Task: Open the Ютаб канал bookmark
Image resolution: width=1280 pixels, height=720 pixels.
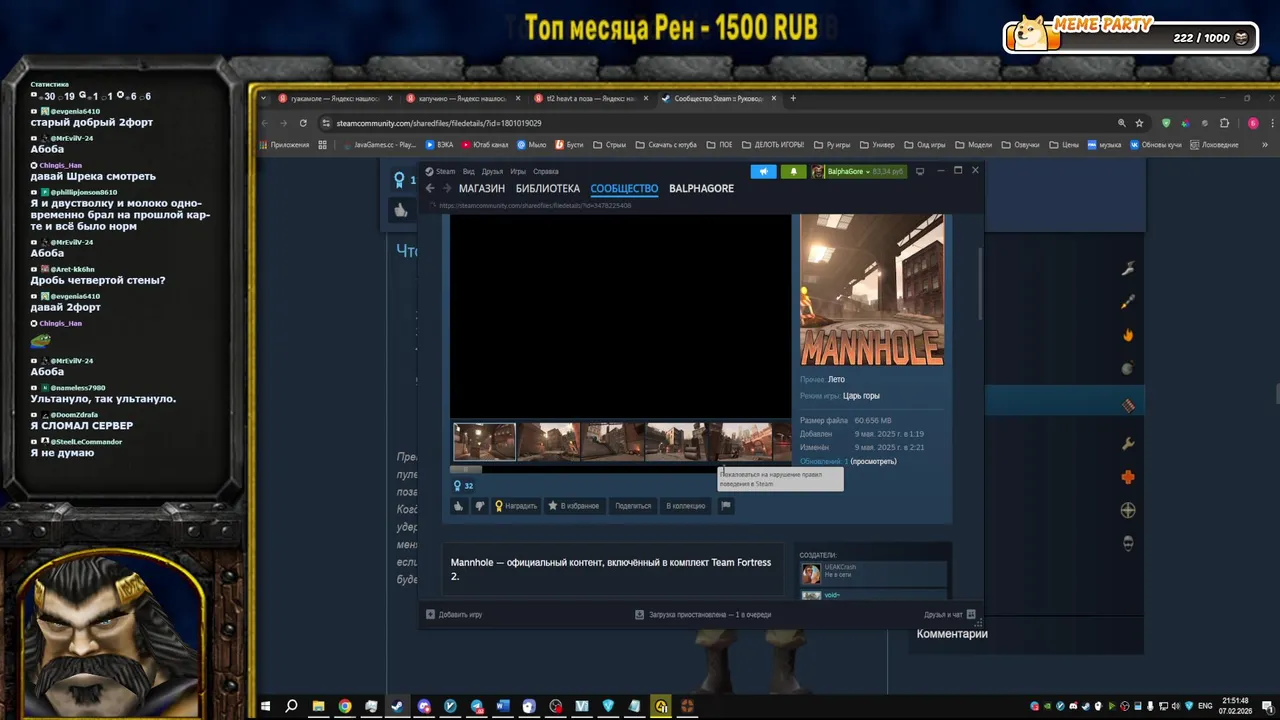Action: pyautogui.click(x=485, y=145)
